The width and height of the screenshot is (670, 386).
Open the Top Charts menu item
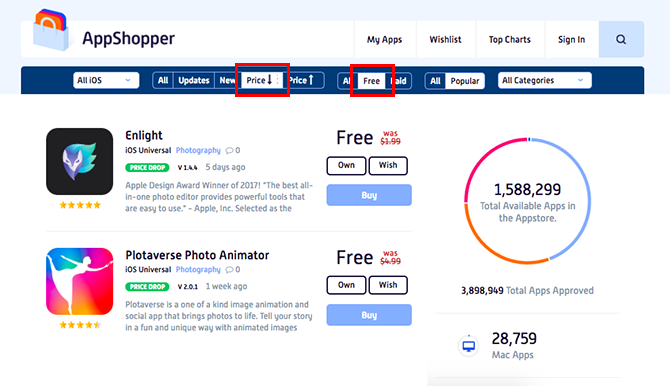510,39
